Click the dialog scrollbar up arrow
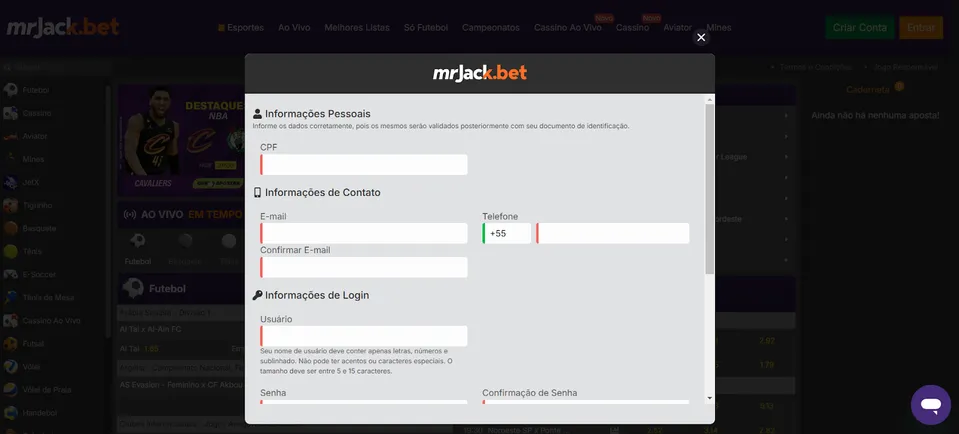 pos(709,99)
